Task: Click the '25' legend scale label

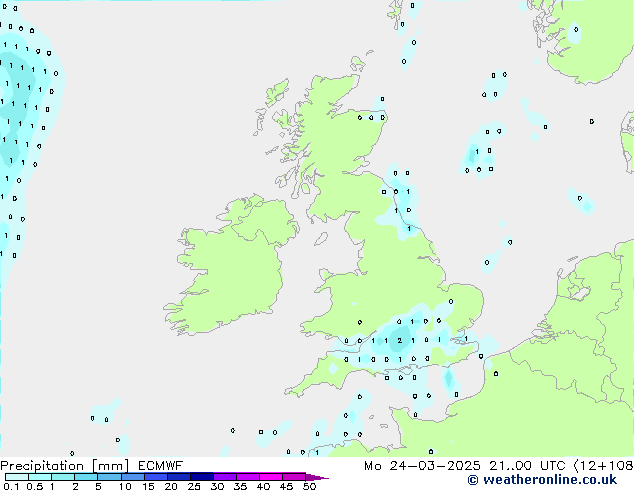Action: 194,486
